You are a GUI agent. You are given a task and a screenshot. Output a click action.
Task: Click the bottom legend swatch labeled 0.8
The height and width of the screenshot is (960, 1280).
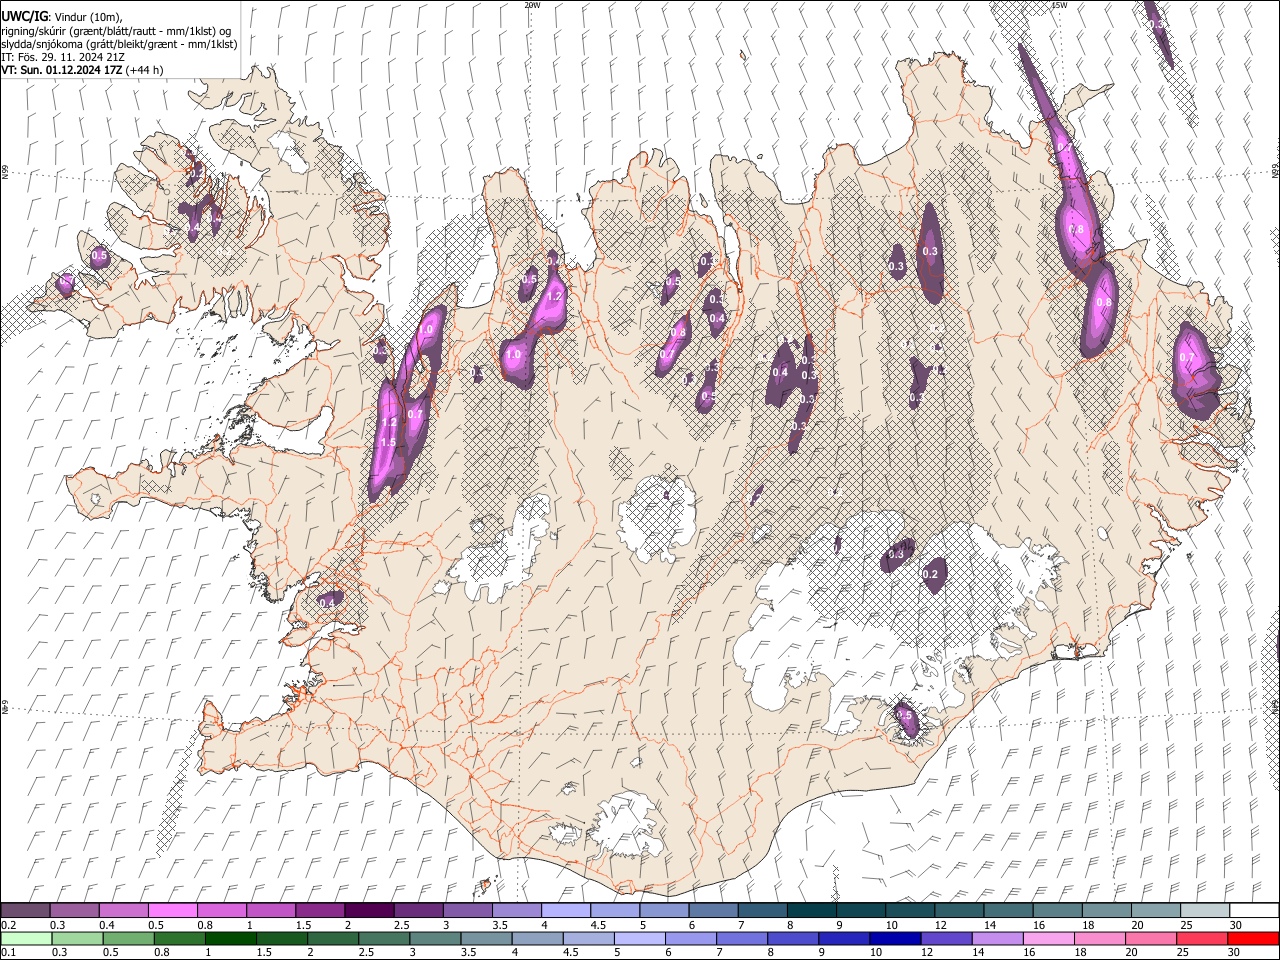[179, 938]
